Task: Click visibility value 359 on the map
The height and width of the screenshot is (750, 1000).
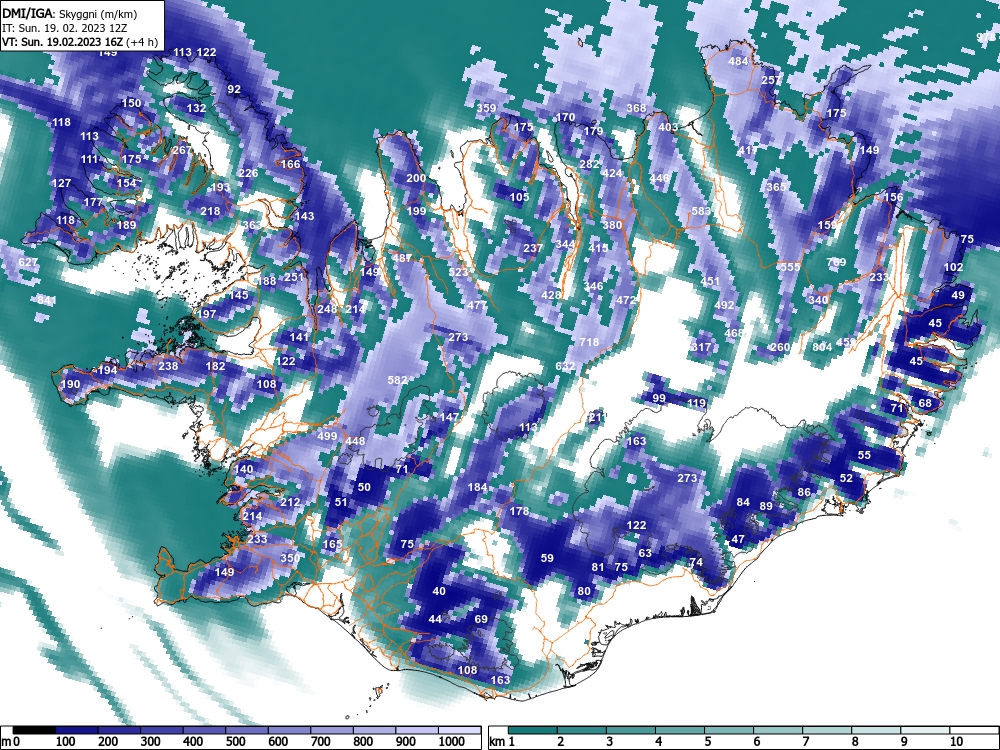Action: coord(487,108)
